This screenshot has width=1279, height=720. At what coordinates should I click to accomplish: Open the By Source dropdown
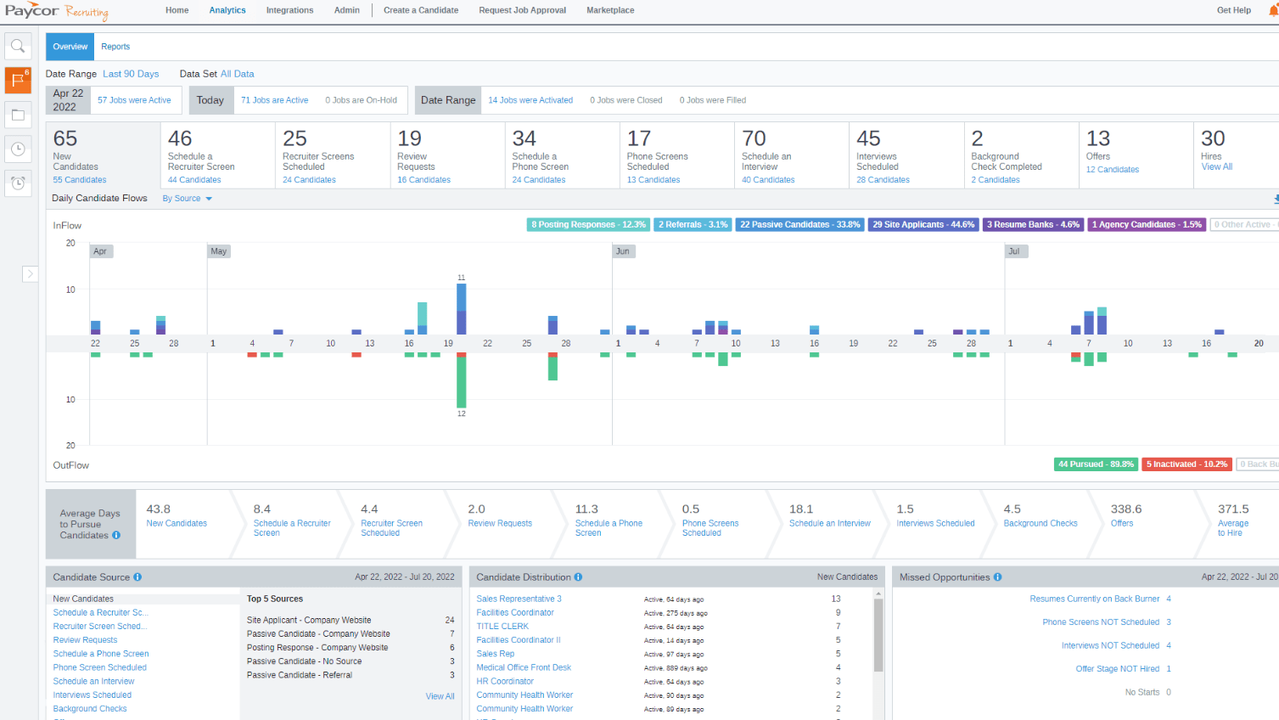(187, 199)
